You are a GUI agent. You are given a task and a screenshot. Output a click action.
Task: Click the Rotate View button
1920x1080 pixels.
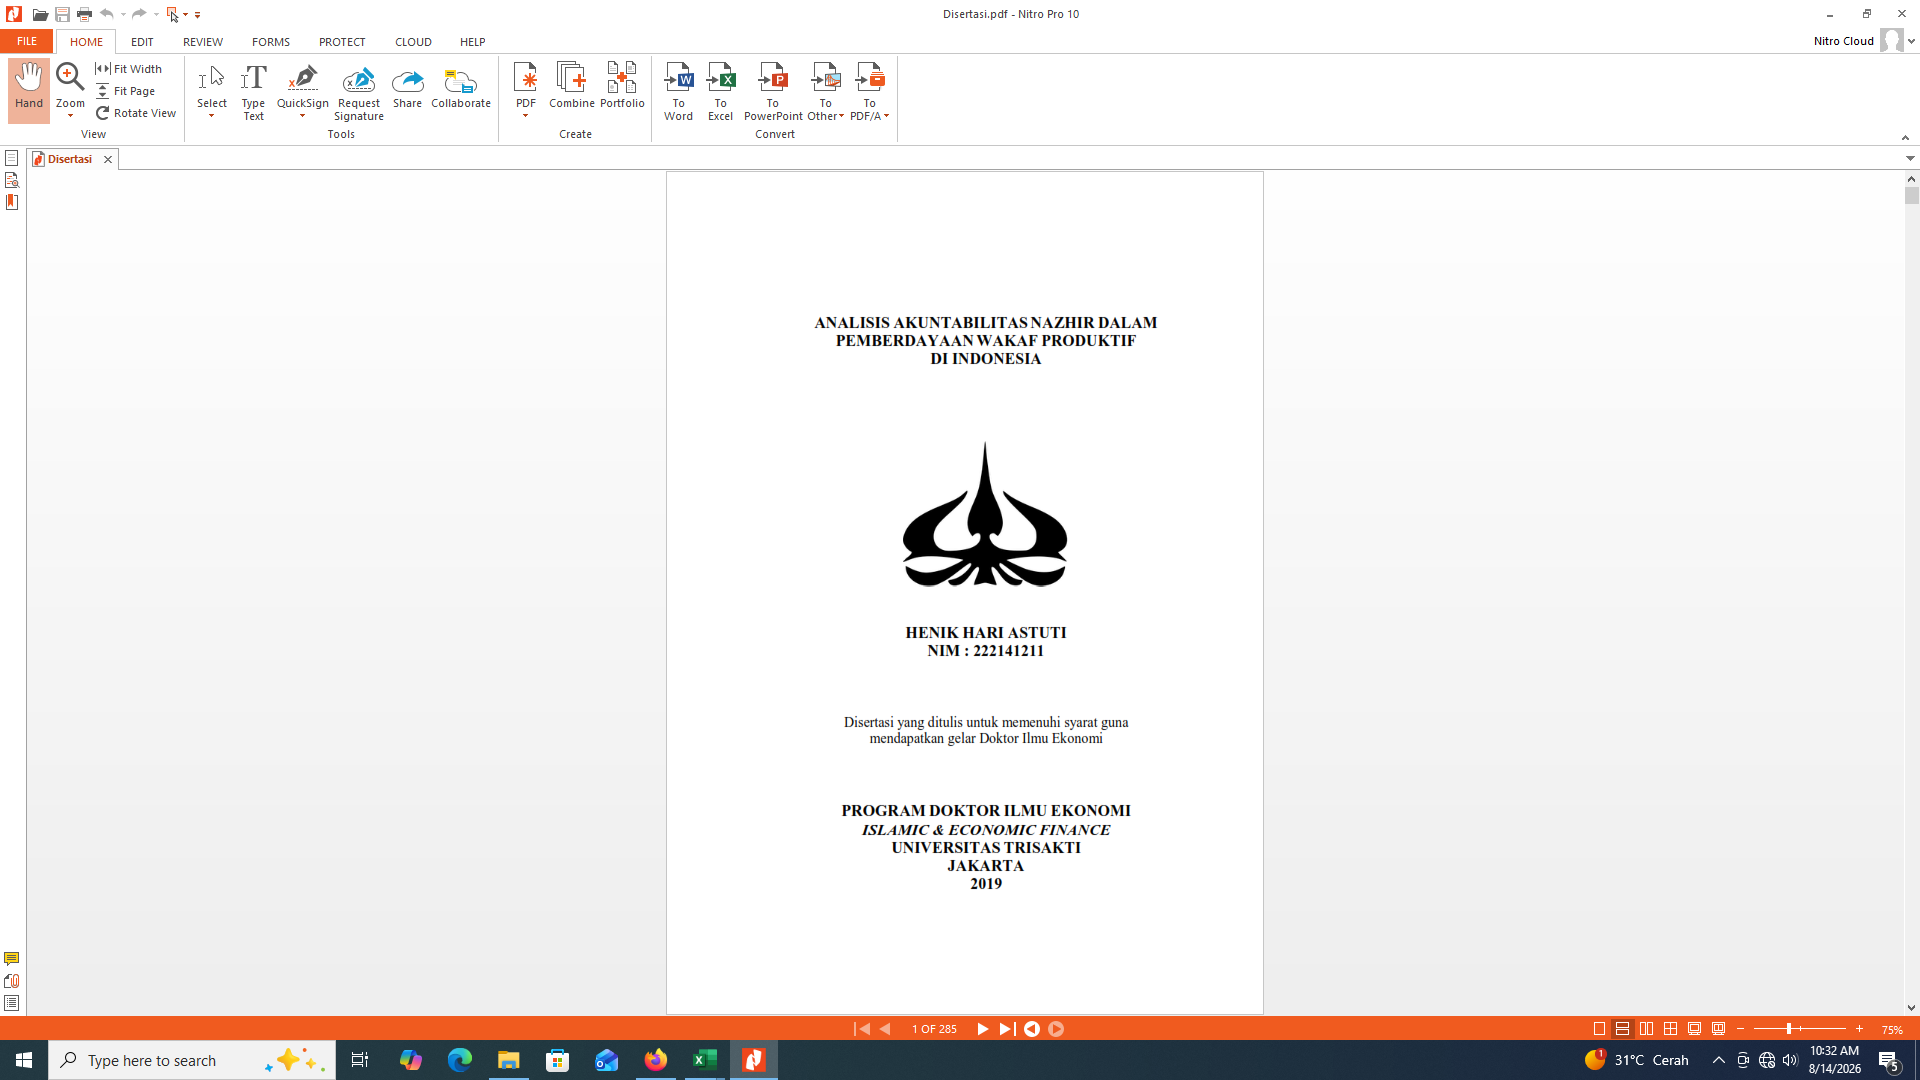pos(136,113)
